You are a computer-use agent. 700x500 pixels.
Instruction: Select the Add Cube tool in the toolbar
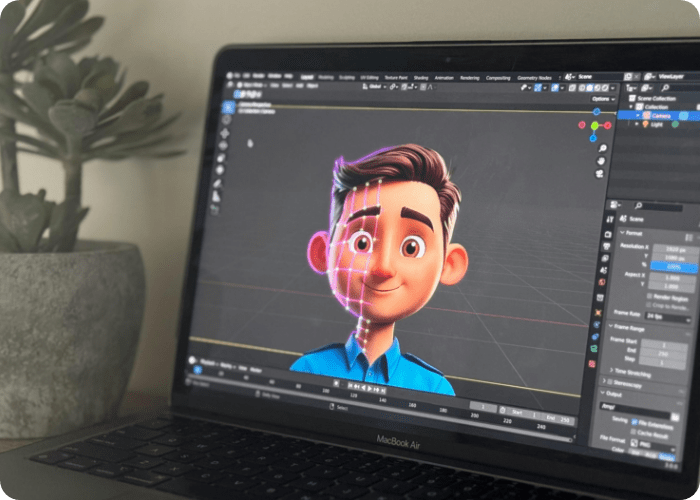(x=214, y=208)
